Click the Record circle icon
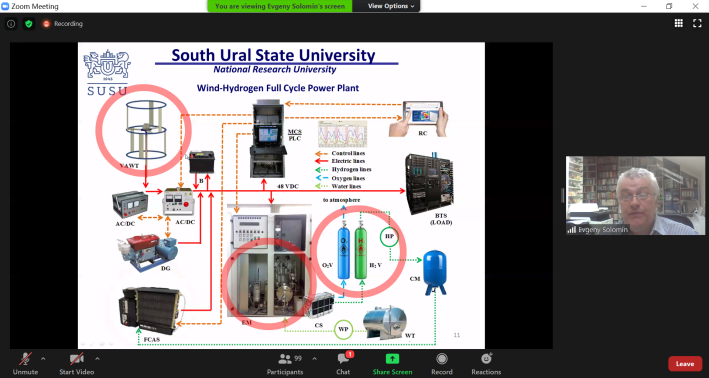Viewport: 709px width, 378px height. pyautogui.click(x=442, y=359)
